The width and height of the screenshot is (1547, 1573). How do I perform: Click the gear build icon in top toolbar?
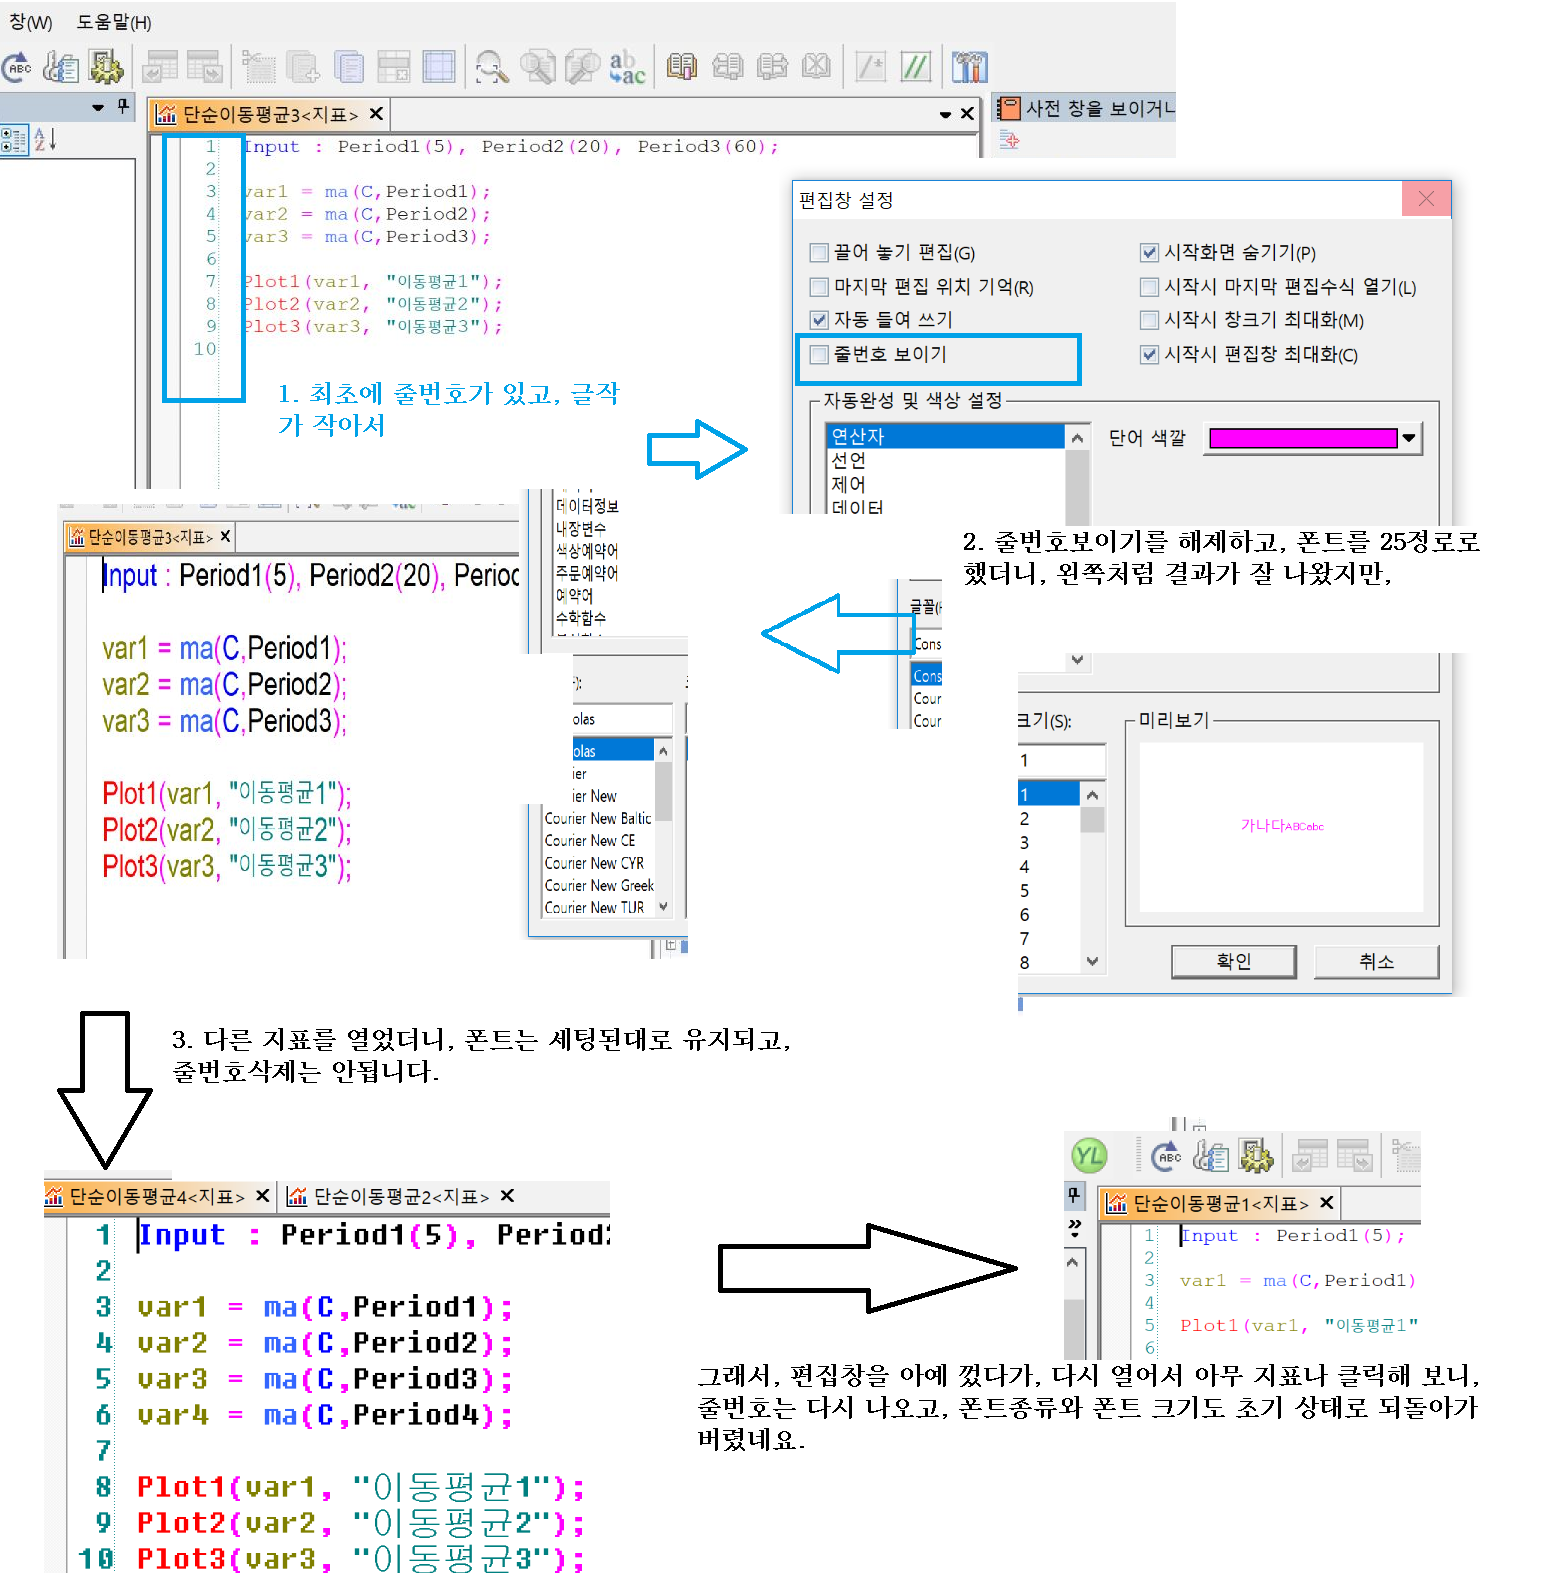tap(106, 67)
